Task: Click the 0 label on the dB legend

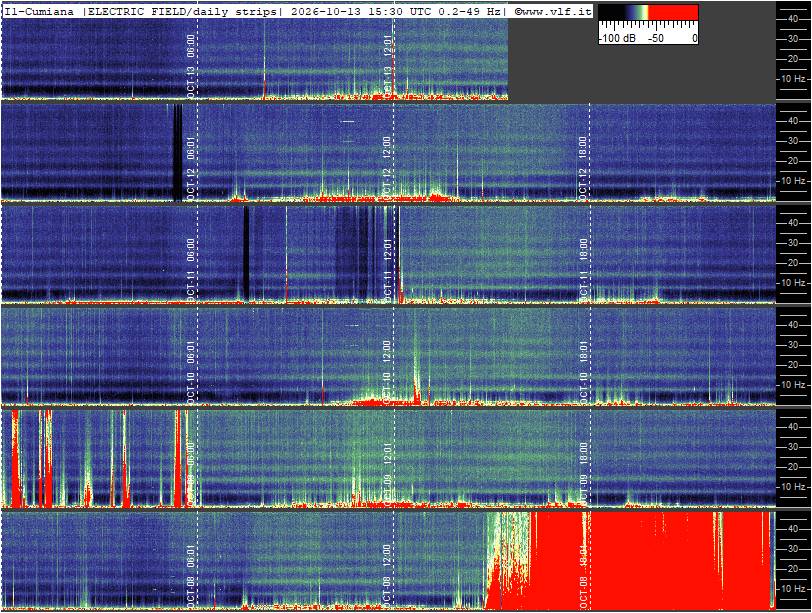Action: [694, 38]
